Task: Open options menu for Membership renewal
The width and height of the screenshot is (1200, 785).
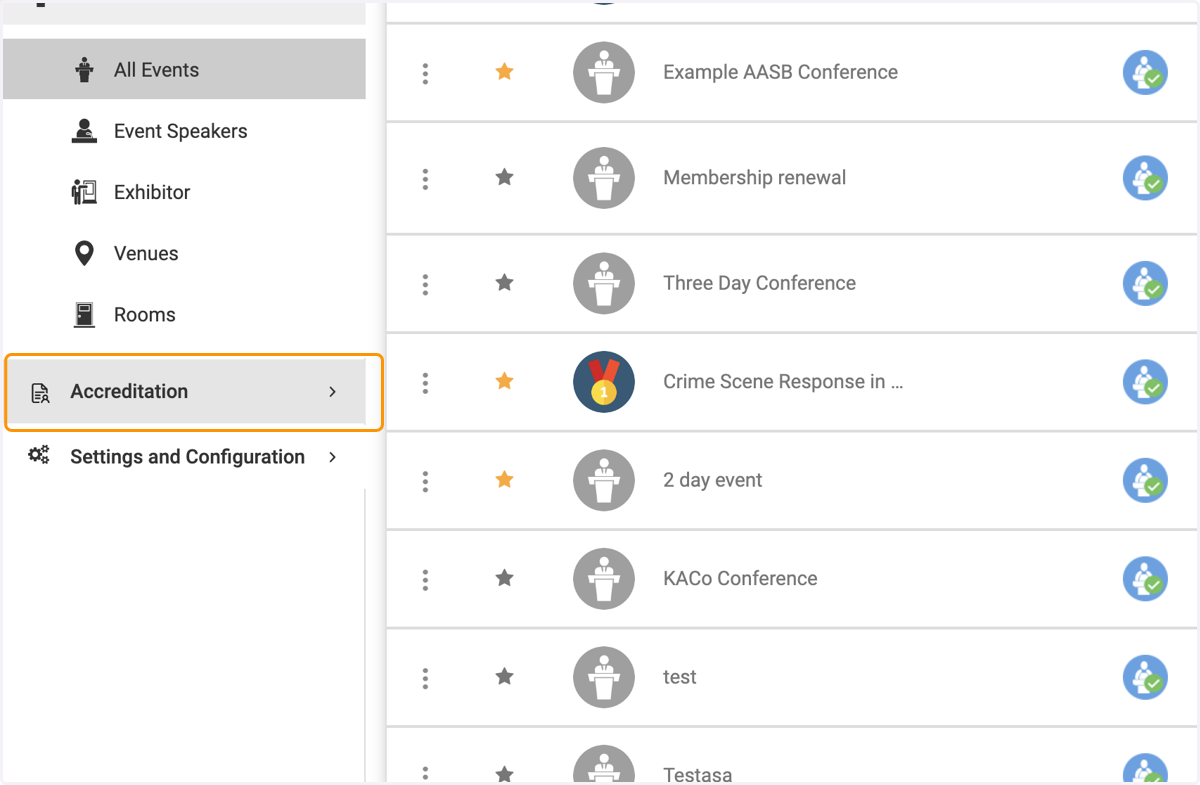Action: (425, 179)
